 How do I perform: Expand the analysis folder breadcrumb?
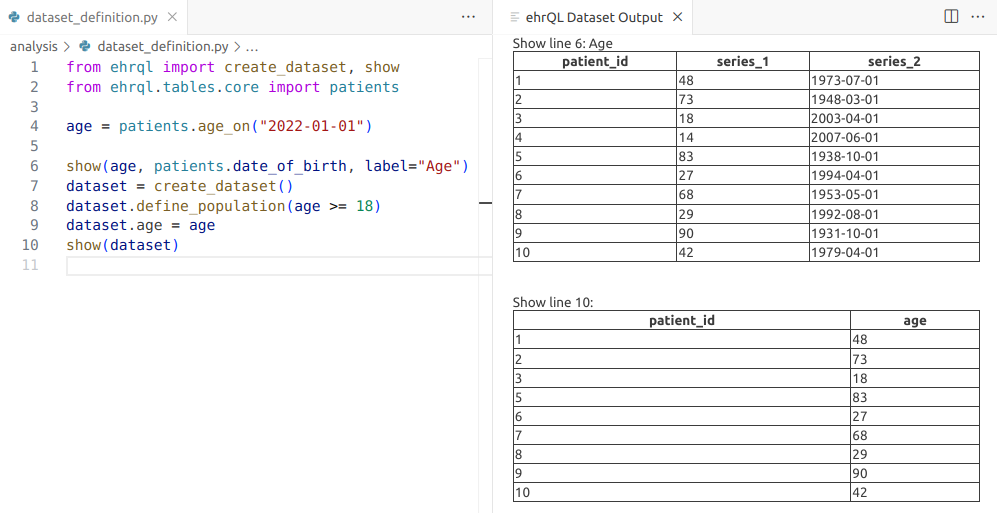coord(33,46)
